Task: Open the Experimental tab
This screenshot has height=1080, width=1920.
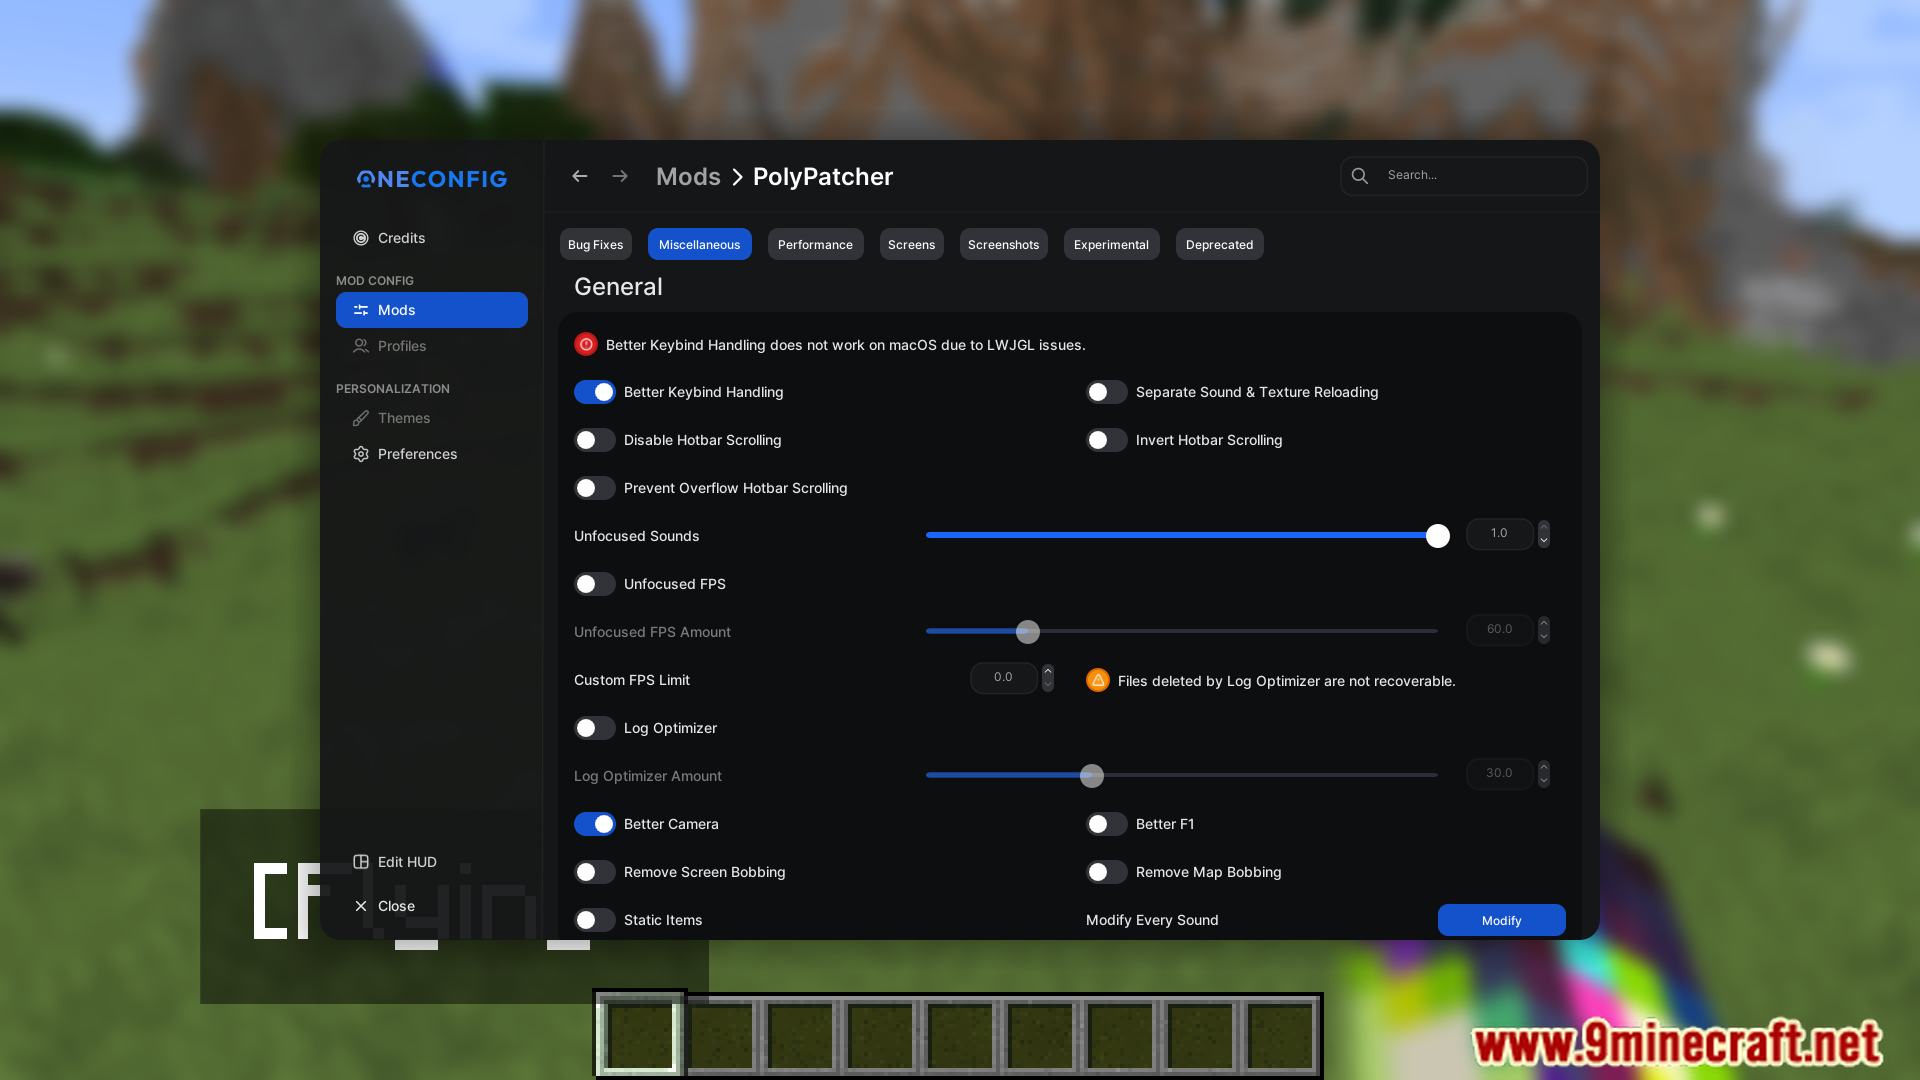Action: 1112,244
